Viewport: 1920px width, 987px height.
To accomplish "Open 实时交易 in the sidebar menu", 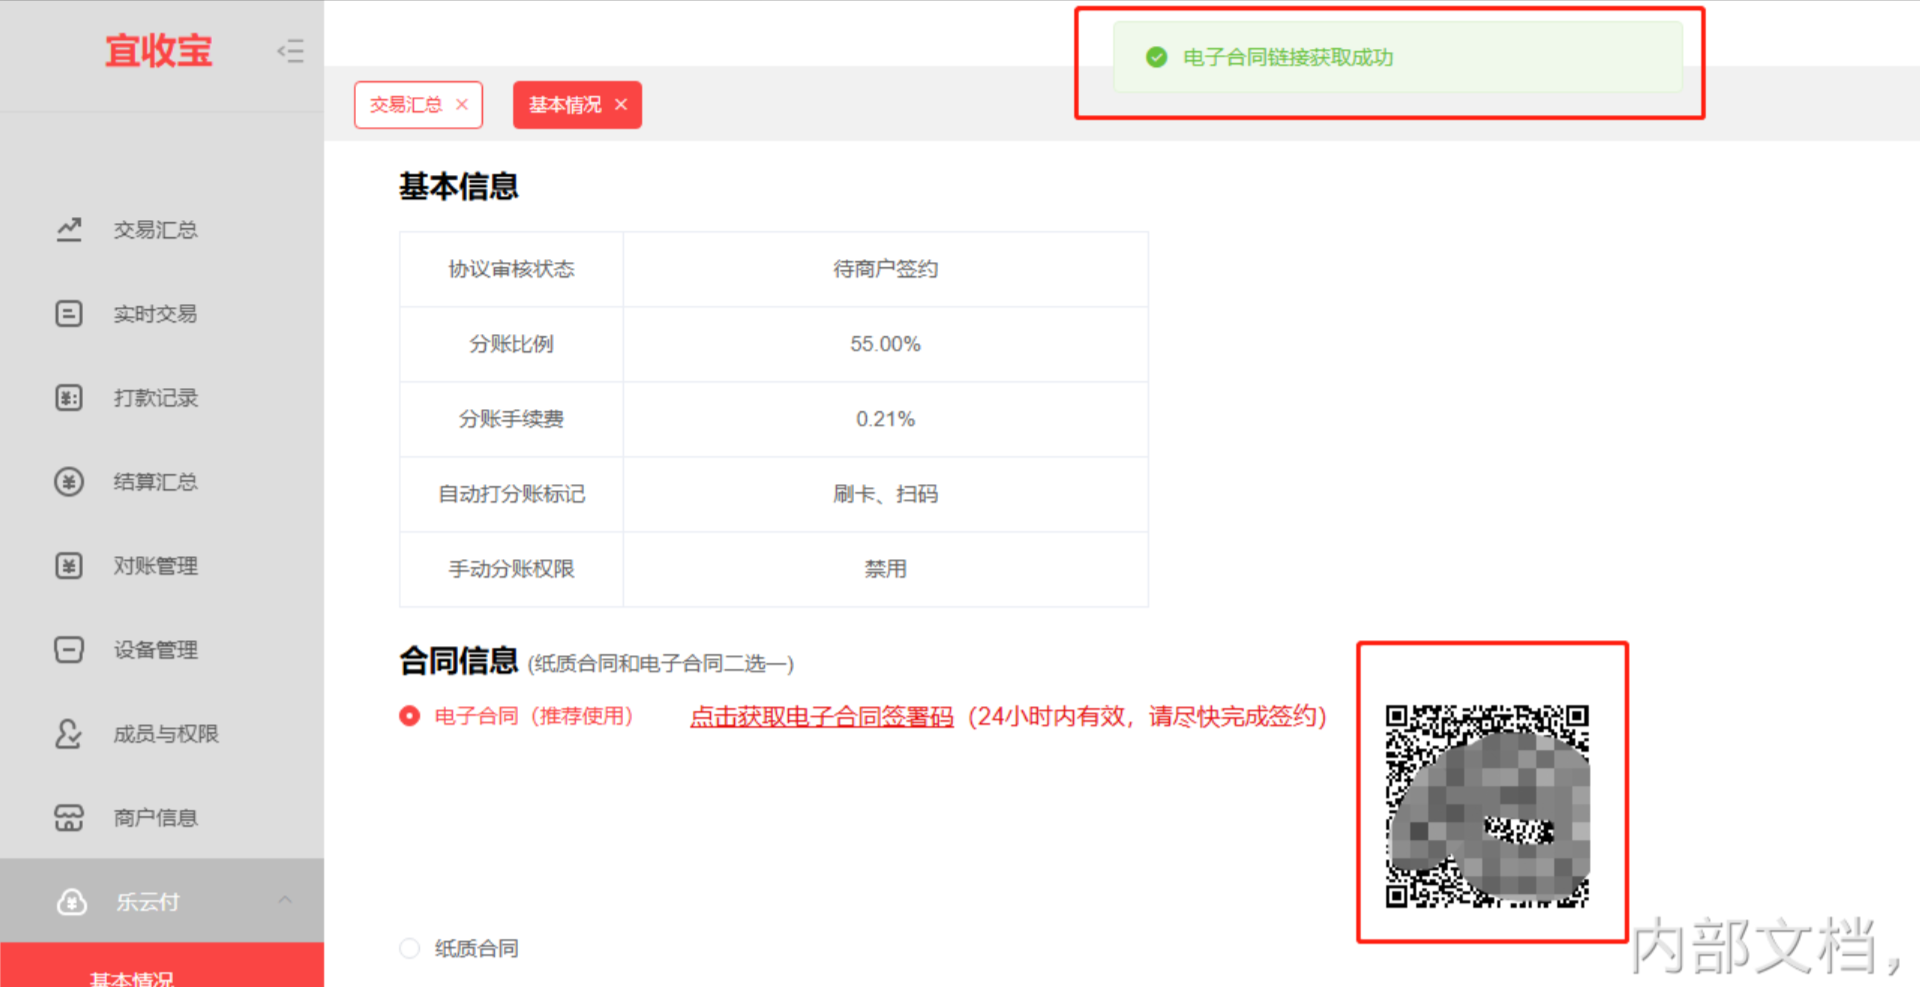I will coord(155,314).
